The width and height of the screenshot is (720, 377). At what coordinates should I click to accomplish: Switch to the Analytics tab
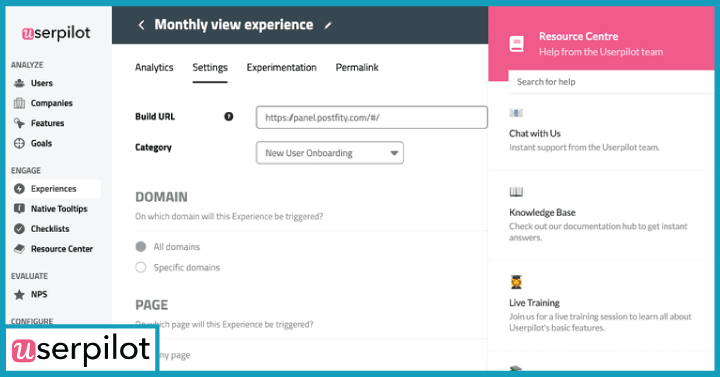154,68
